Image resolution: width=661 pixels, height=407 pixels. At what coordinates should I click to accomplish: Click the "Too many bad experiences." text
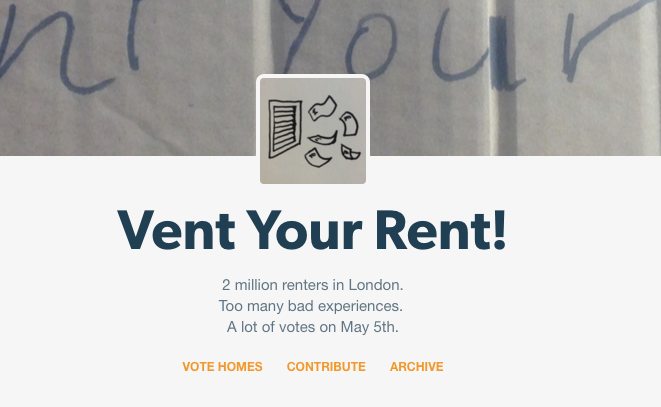[x=310, y=306]
